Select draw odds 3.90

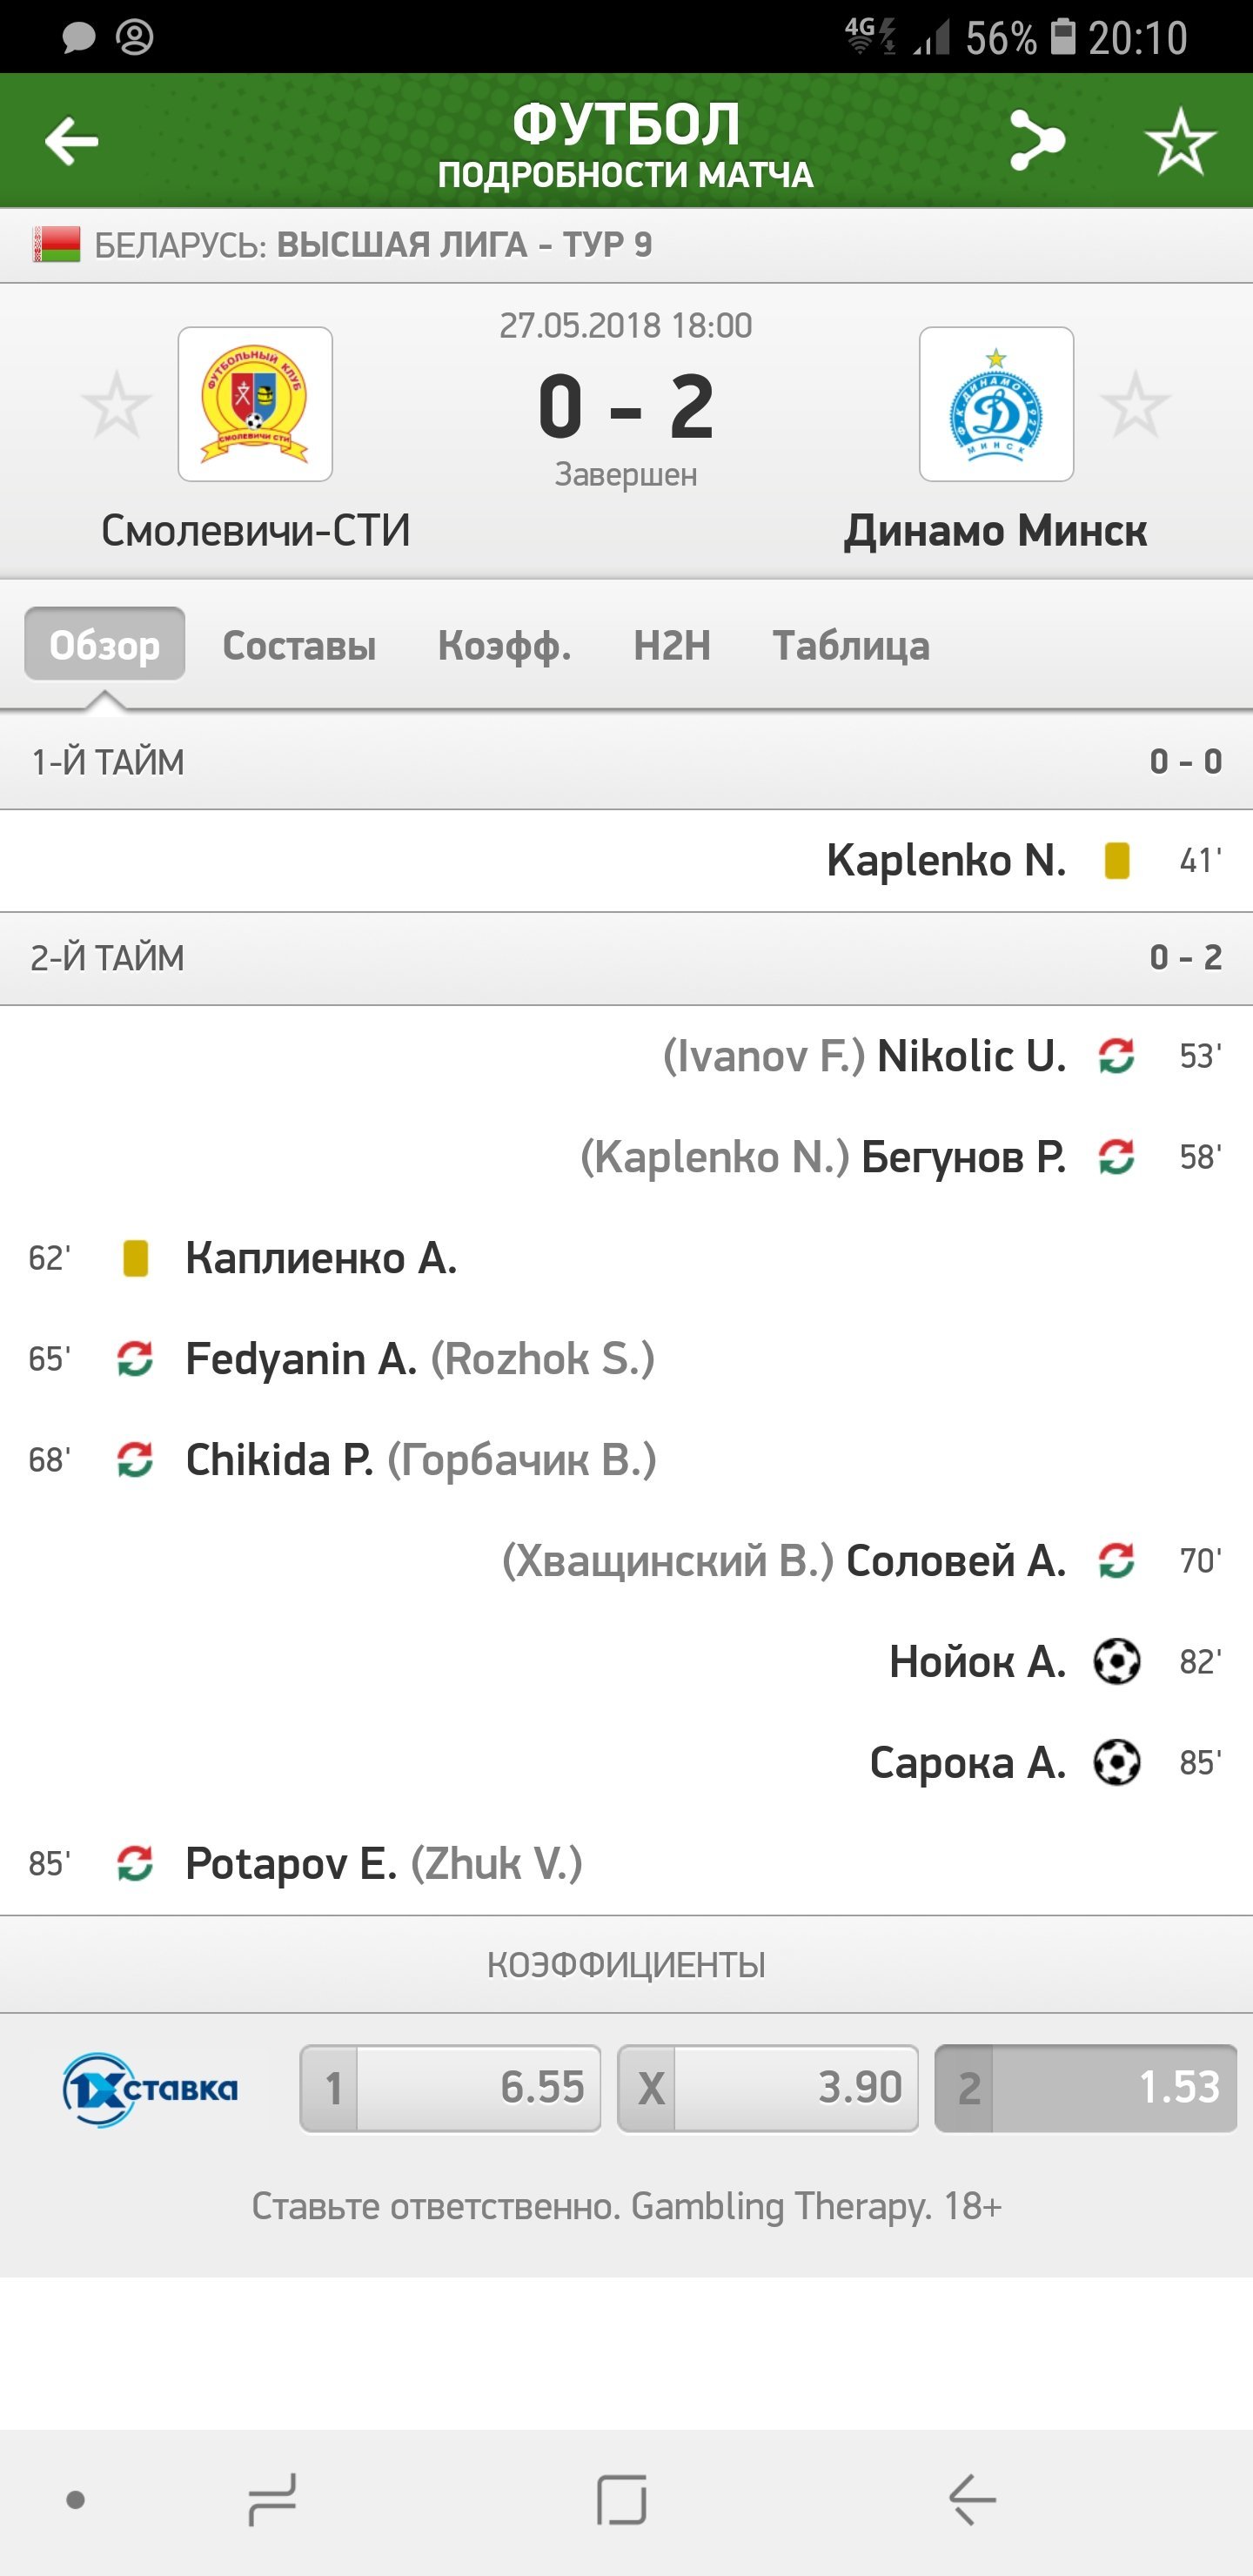pos(768,2089)
